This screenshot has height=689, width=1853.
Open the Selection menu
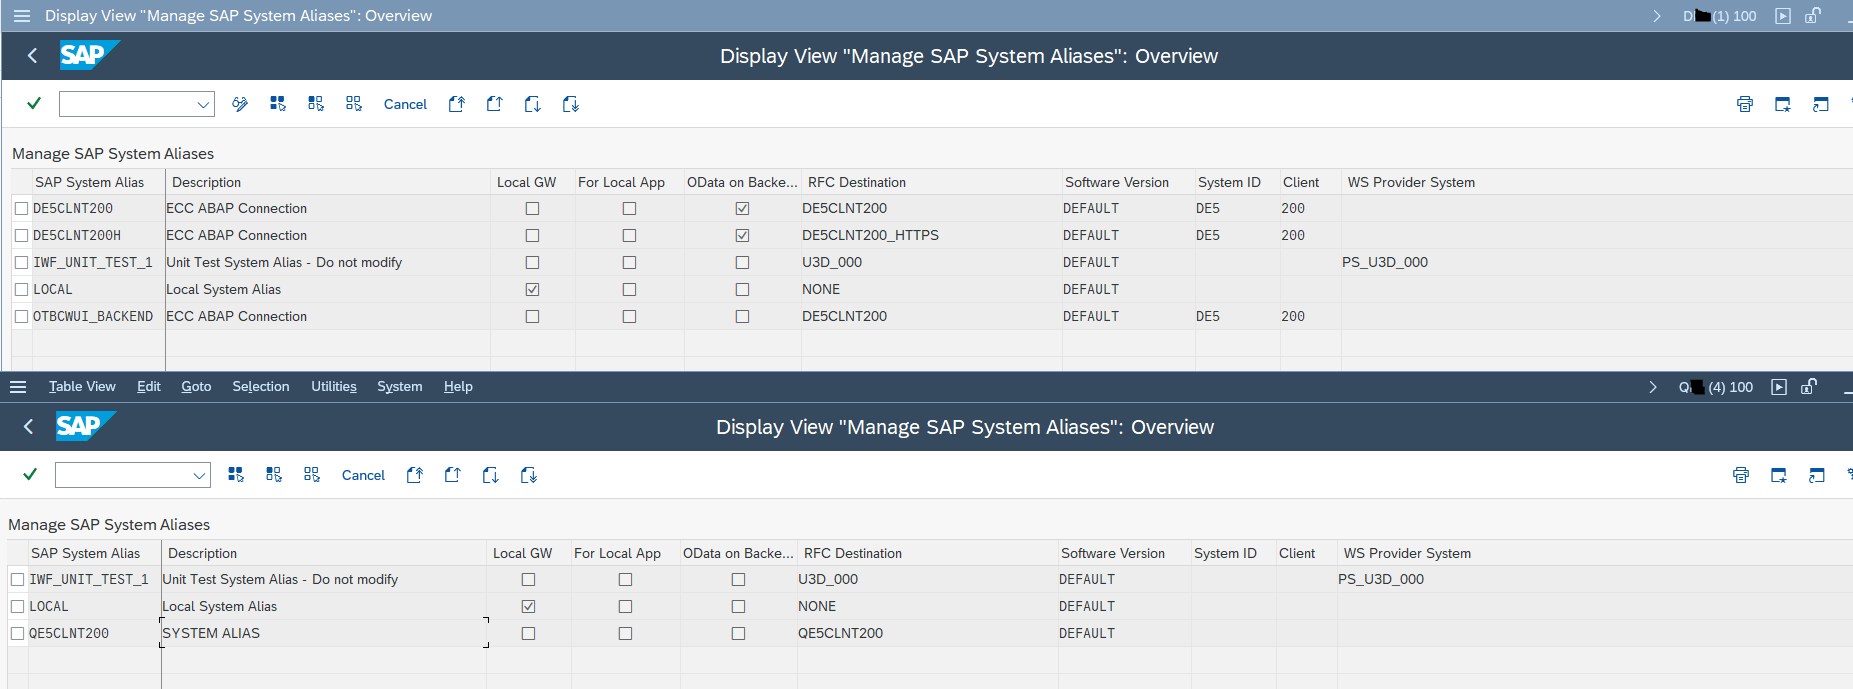coord(261,387)
